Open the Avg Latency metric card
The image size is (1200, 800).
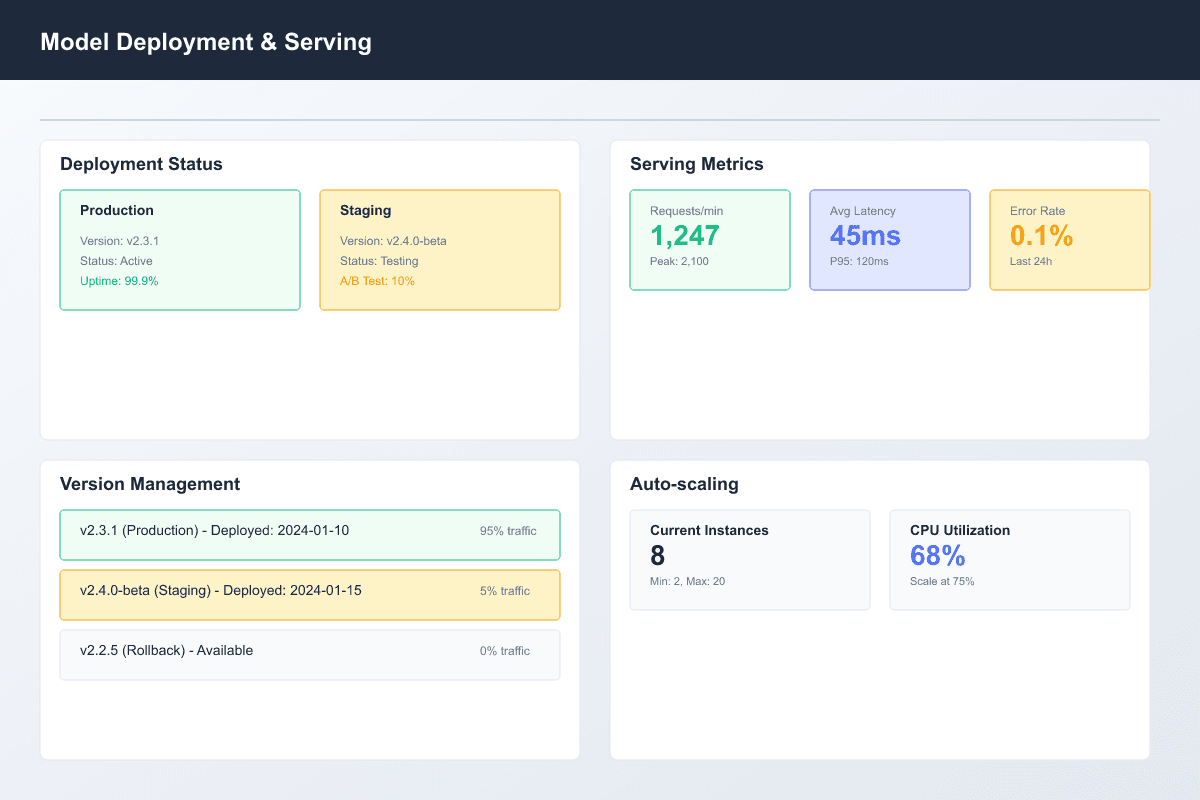click(x=890, y=240)
